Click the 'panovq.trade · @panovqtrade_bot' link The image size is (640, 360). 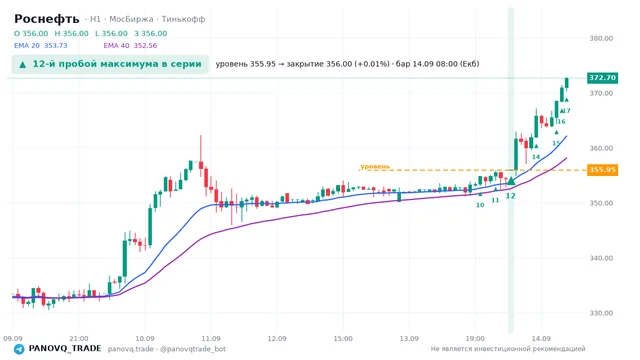pyautogui.click(x=167, y=349)
